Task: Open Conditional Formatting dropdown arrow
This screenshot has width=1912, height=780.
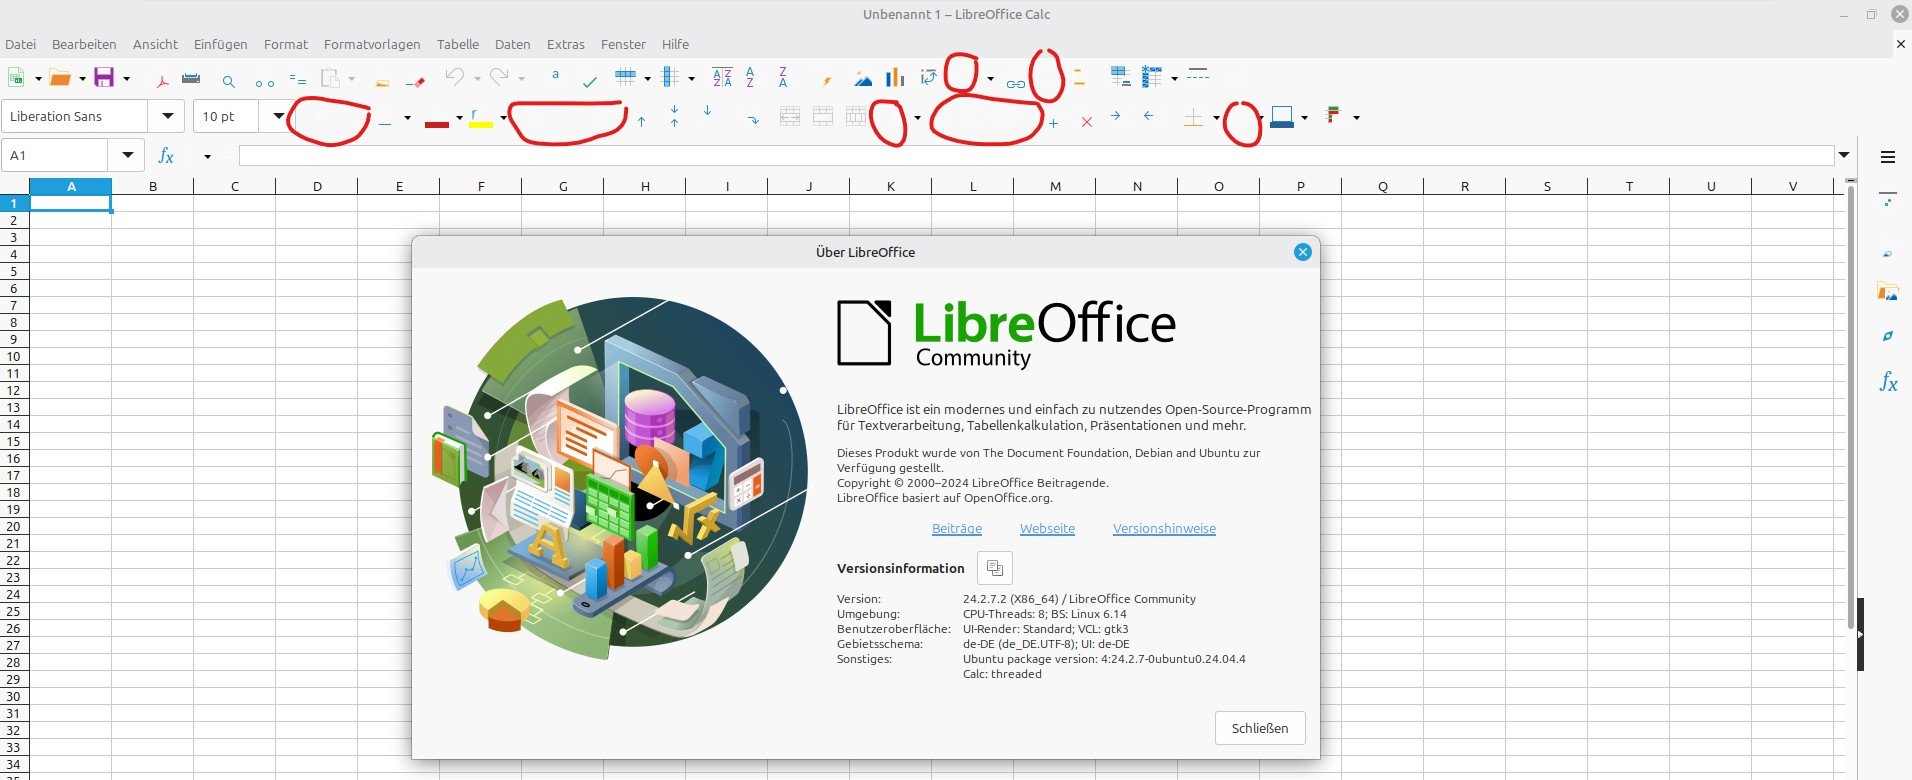Action: pos(1356,118)
